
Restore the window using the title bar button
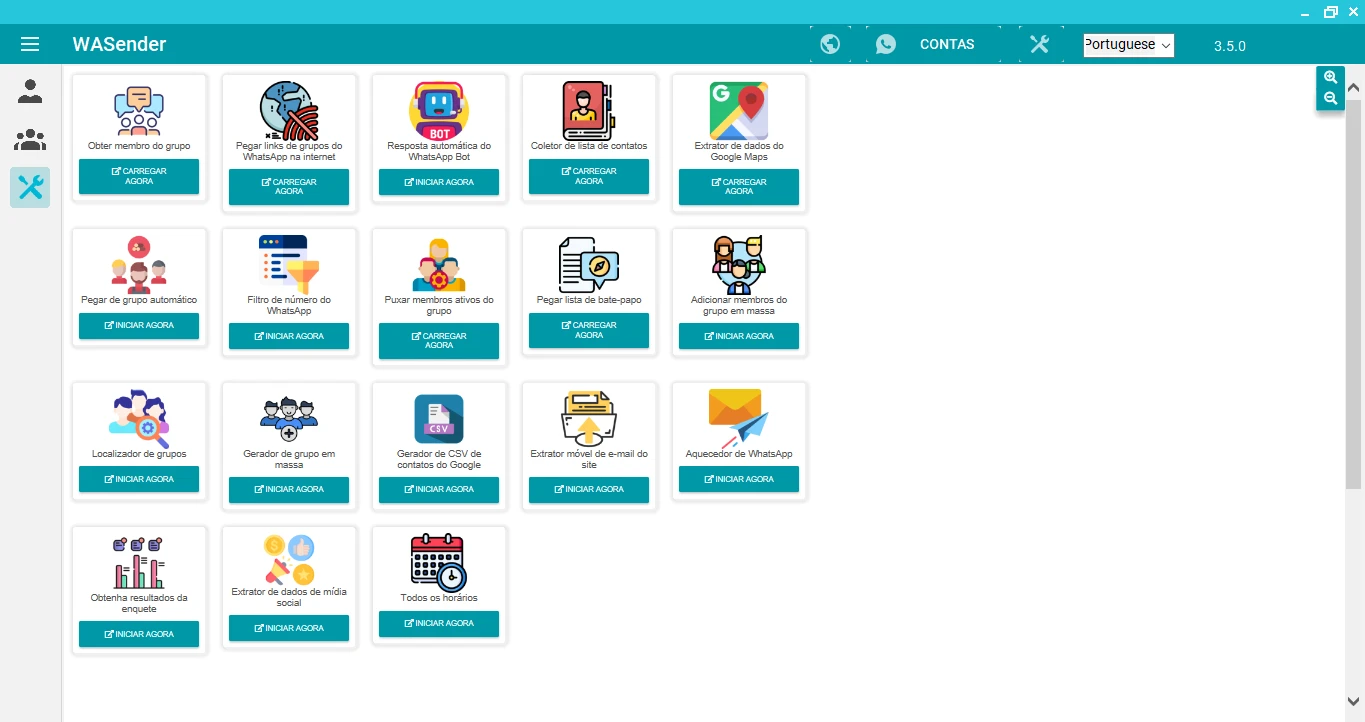coord(1330,12)
